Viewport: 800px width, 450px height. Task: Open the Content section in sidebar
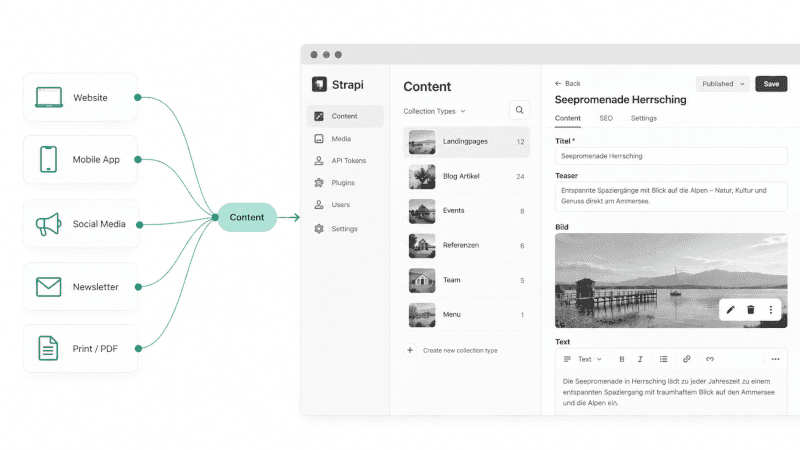click(345, 116)
